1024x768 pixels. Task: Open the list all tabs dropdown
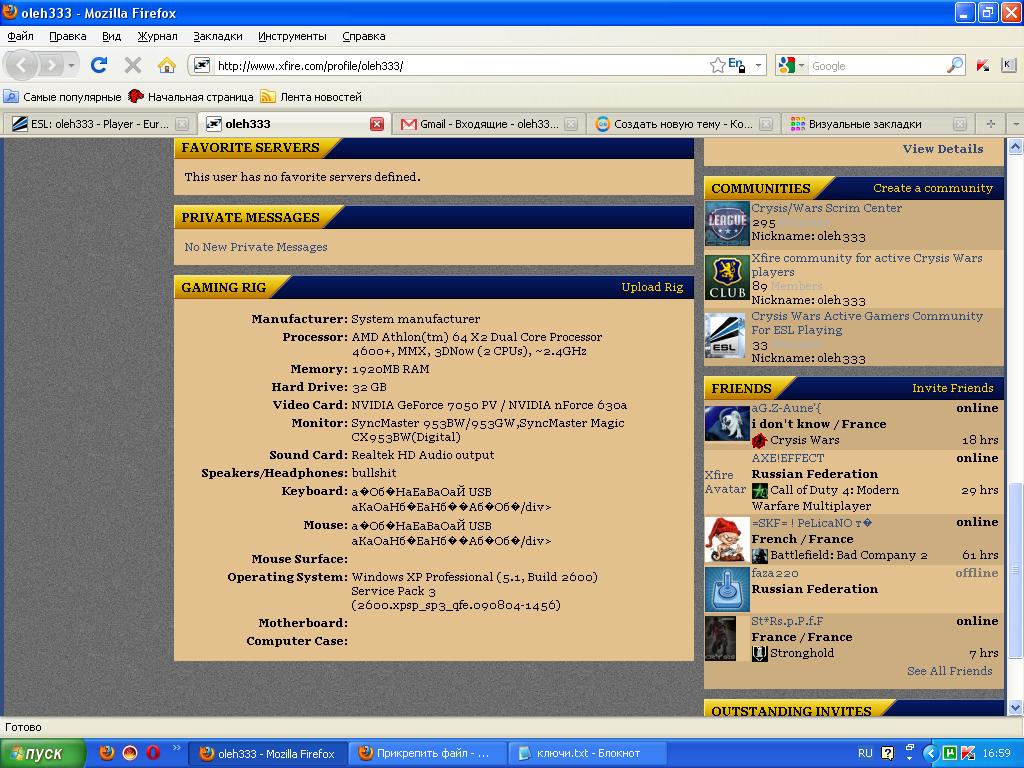pyautogui.click(x=1016, y=124)
